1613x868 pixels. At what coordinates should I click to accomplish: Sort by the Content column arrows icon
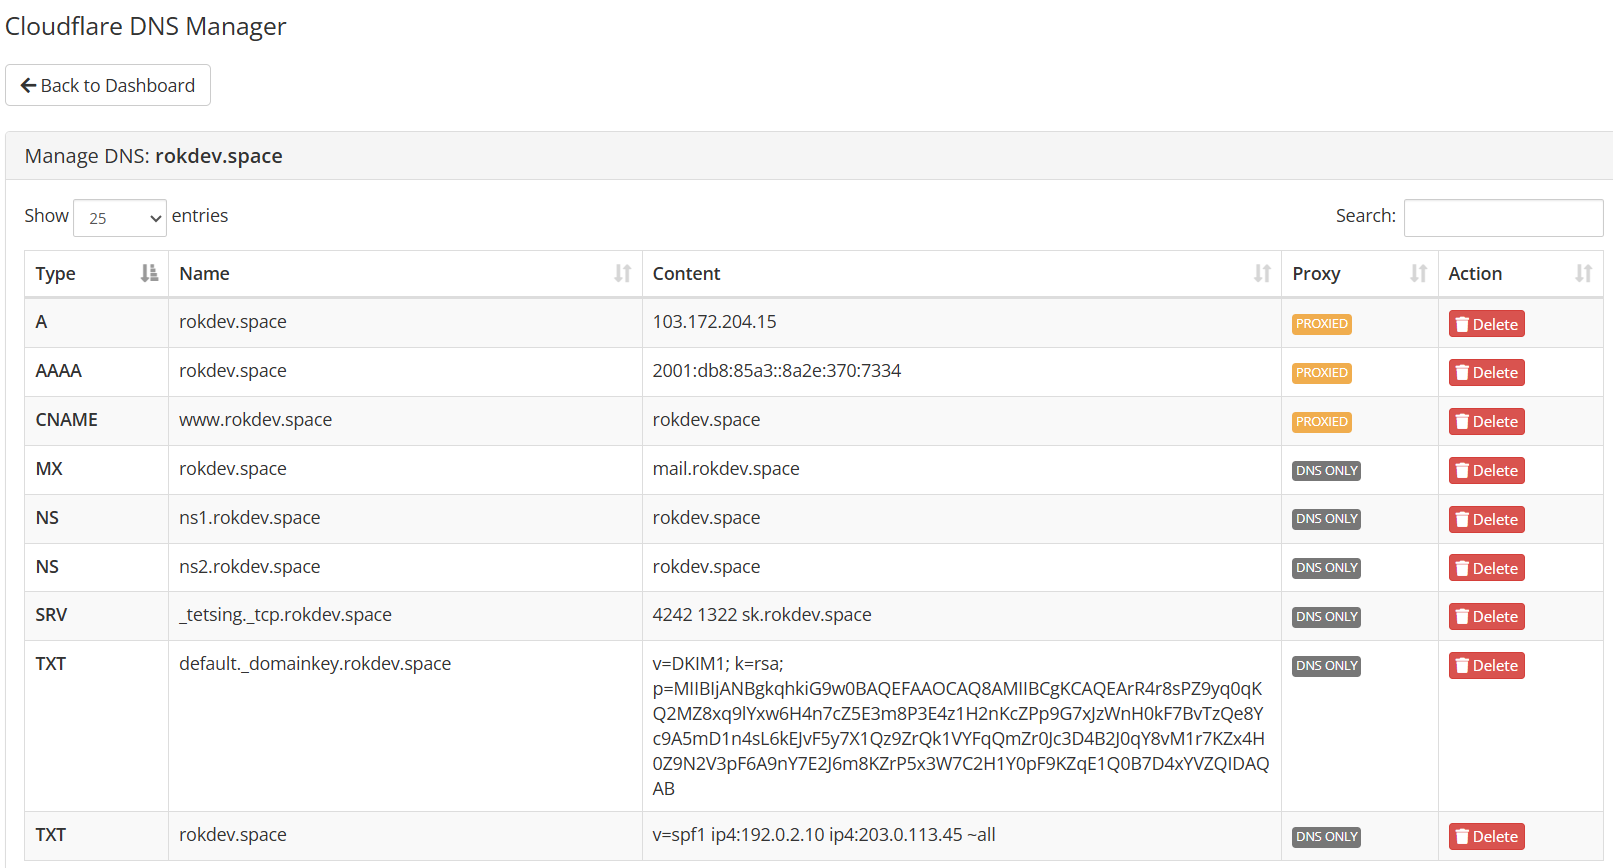1262,273
